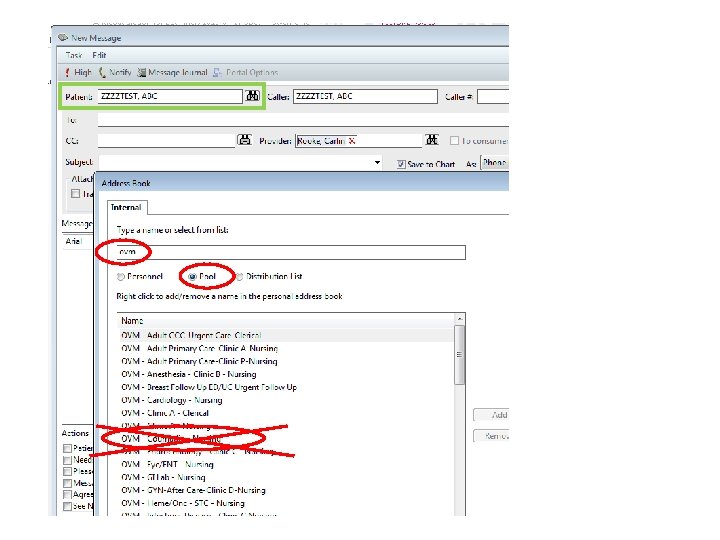The image size is (720, 540).
Task: Toggle the Save to Chart checkbox
Action: pyautogui.click(x=401, y=164)
